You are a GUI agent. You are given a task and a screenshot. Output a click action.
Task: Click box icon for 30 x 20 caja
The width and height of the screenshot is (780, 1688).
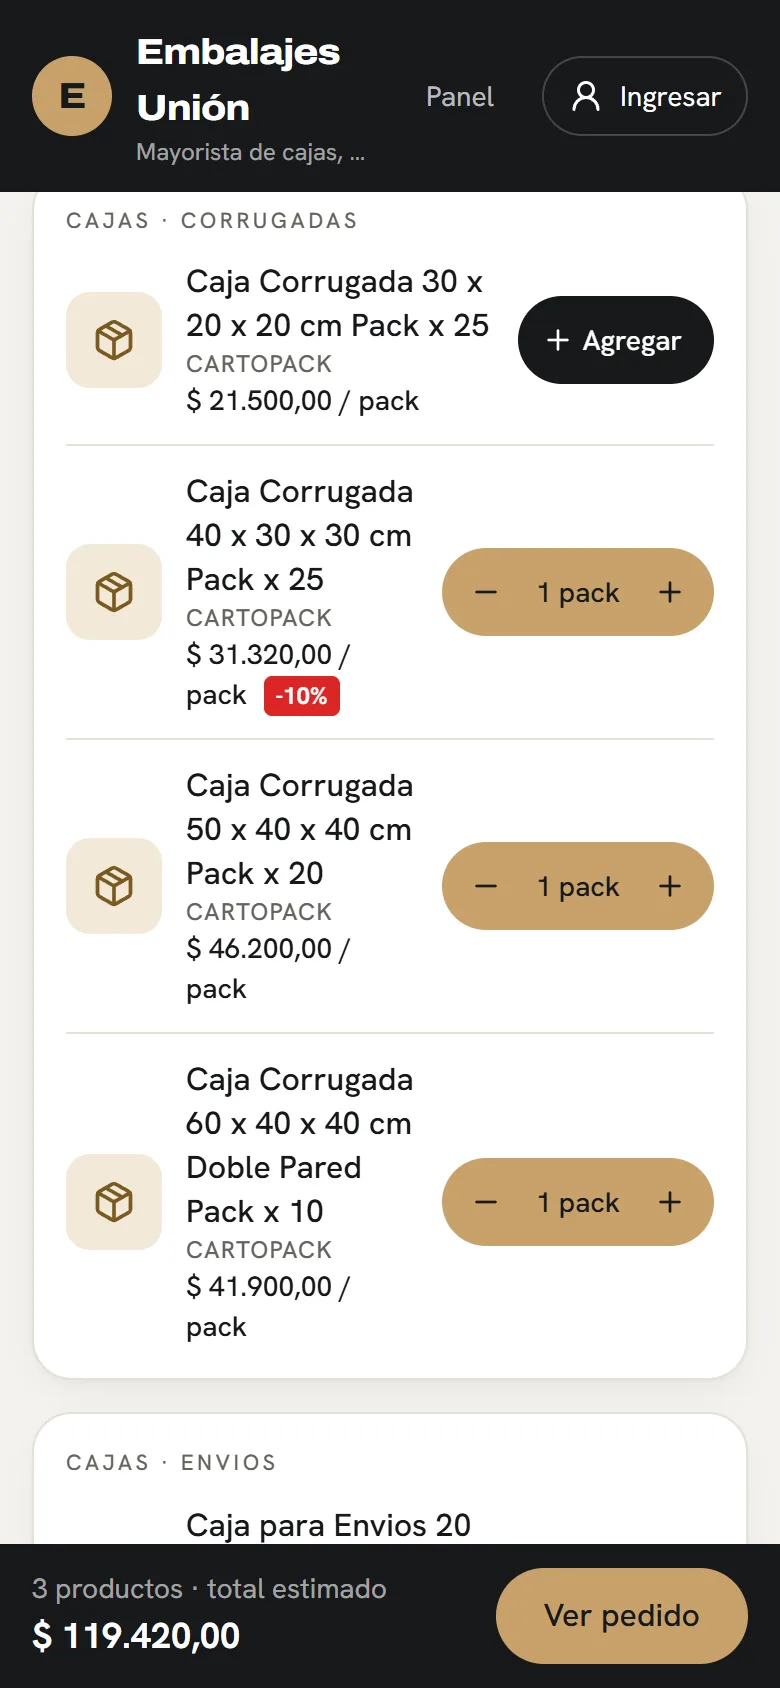pyautogui.click(x=114, y=340)
